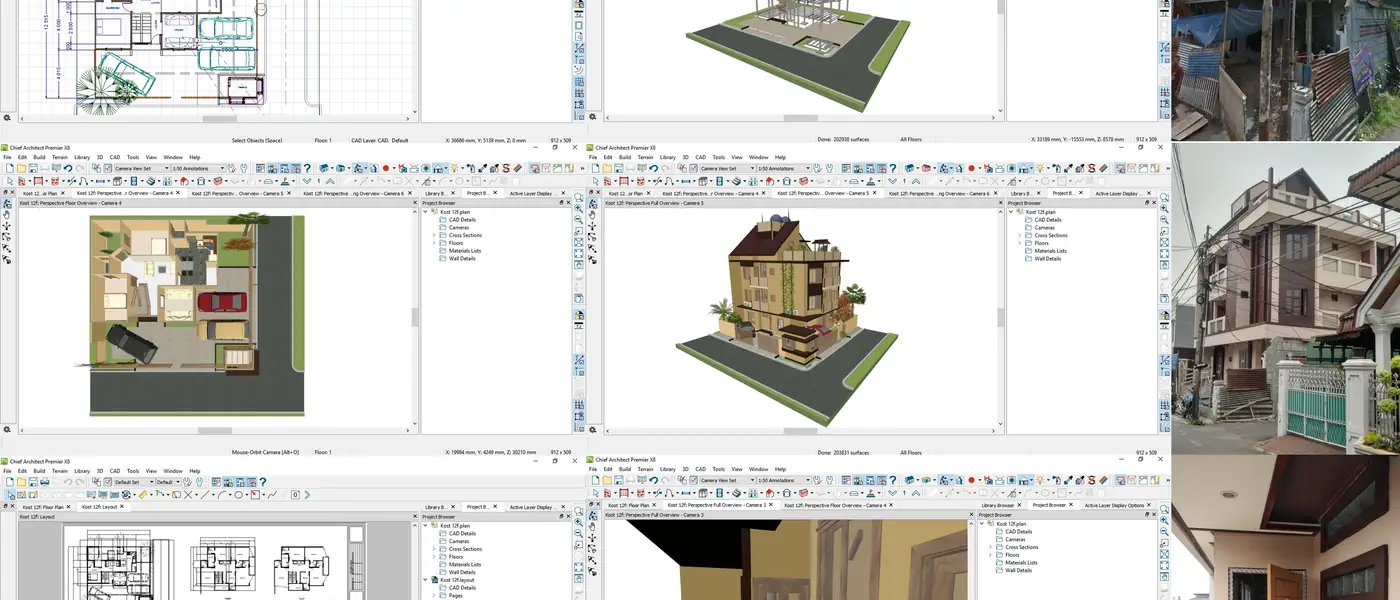Open Terrain menu in Camera 4 window
Viewport: 1400px width, 600px height.
coord(60,157)
